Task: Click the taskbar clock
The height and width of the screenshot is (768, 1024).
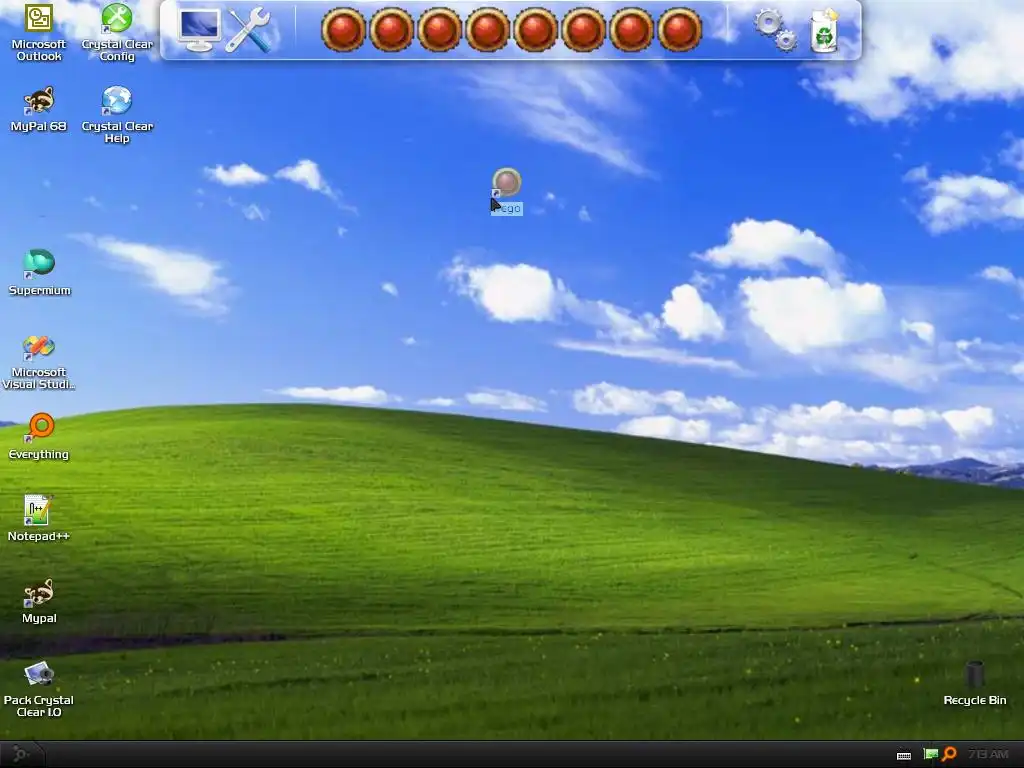Action: (988, 754)
